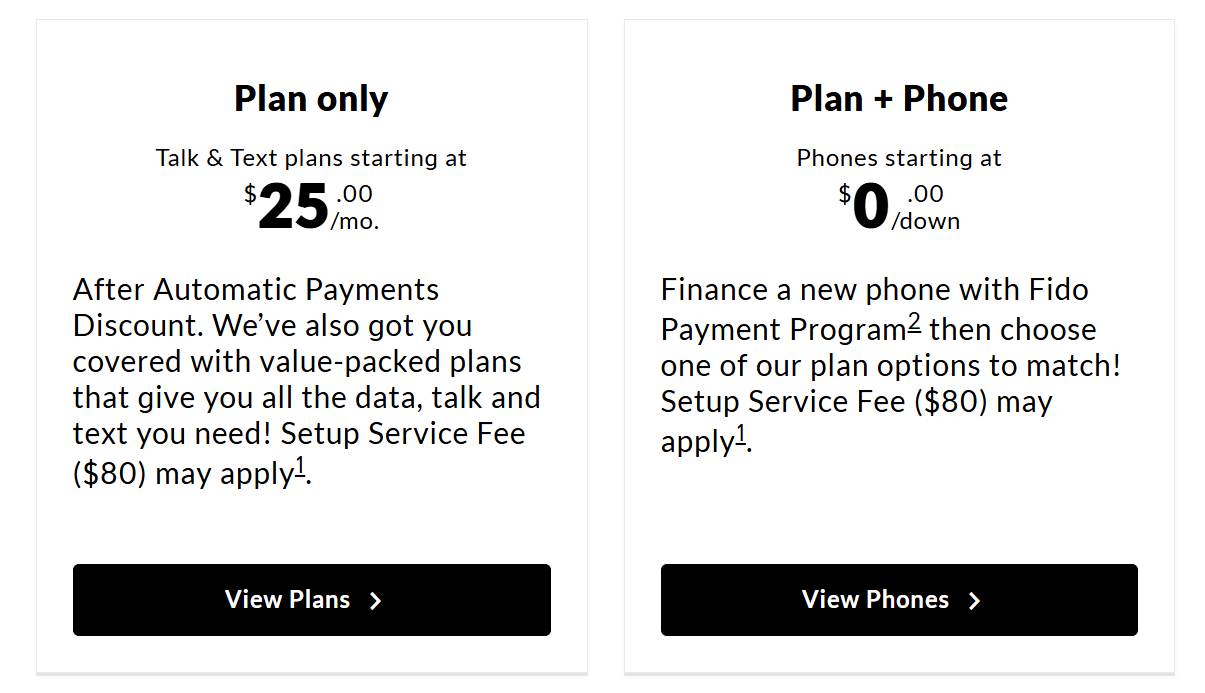Viewport: 1205px width, 693px height.
Task: Click the /mo. label beside the price
Action: coord(355,222)
